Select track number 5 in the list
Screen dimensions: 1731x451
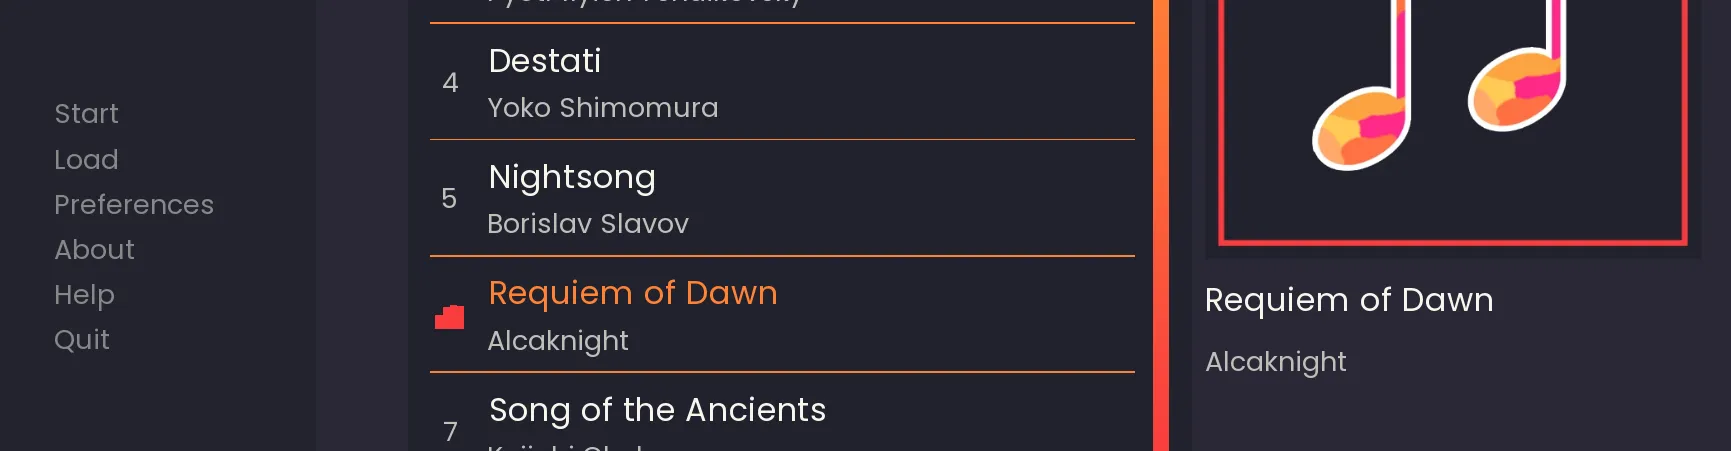(449, 198)
